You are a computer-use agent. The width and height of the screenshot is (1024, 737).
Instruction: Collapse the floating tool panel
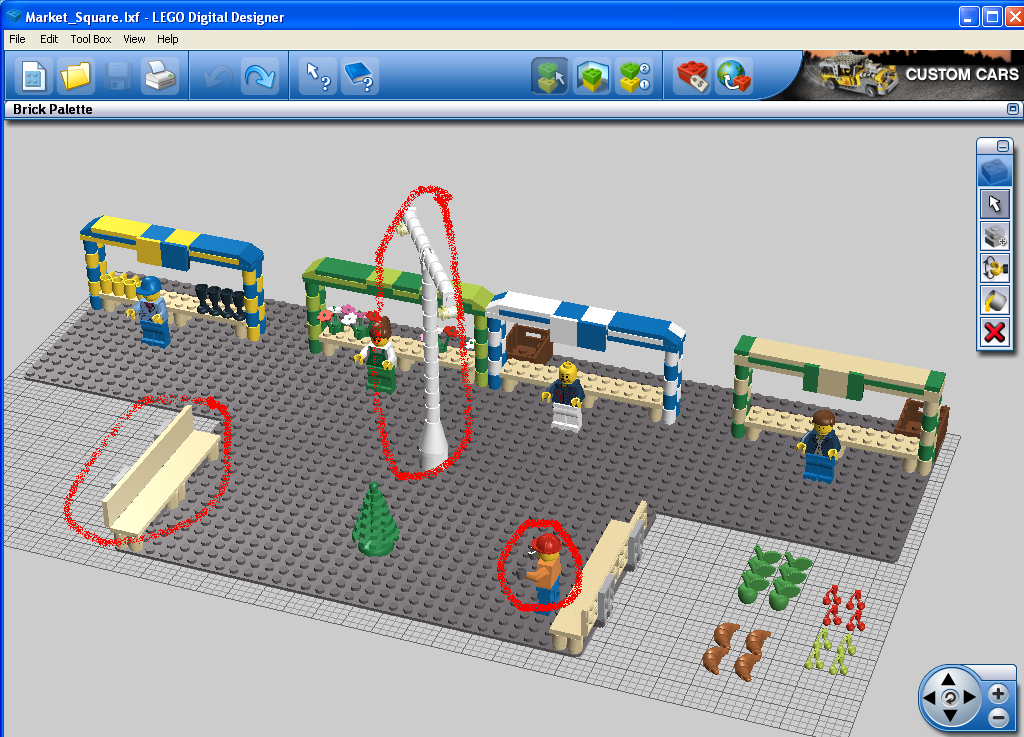(x=1002, y=146)
